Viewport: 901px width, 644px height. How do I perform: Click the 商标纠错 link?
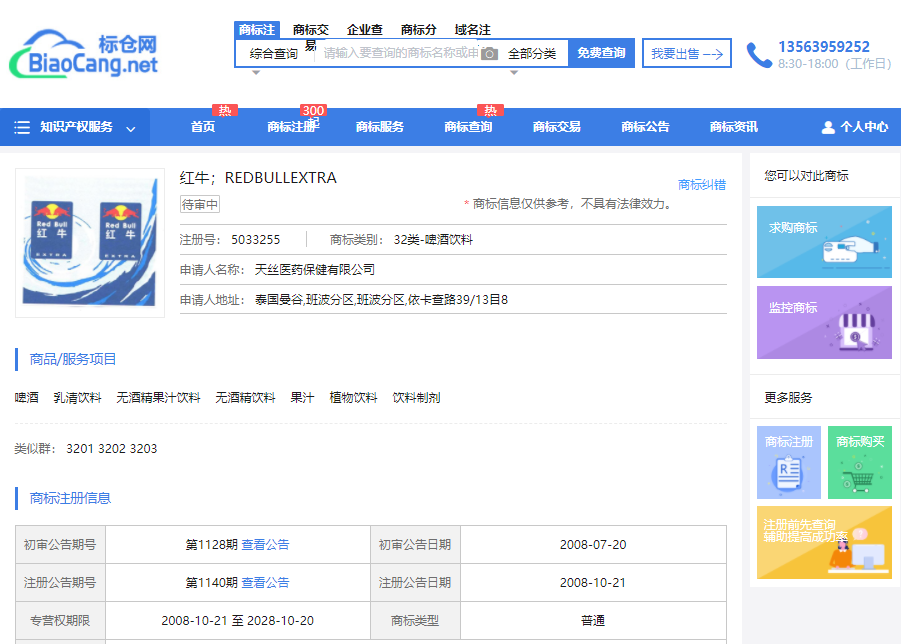(x=702, y=184)
